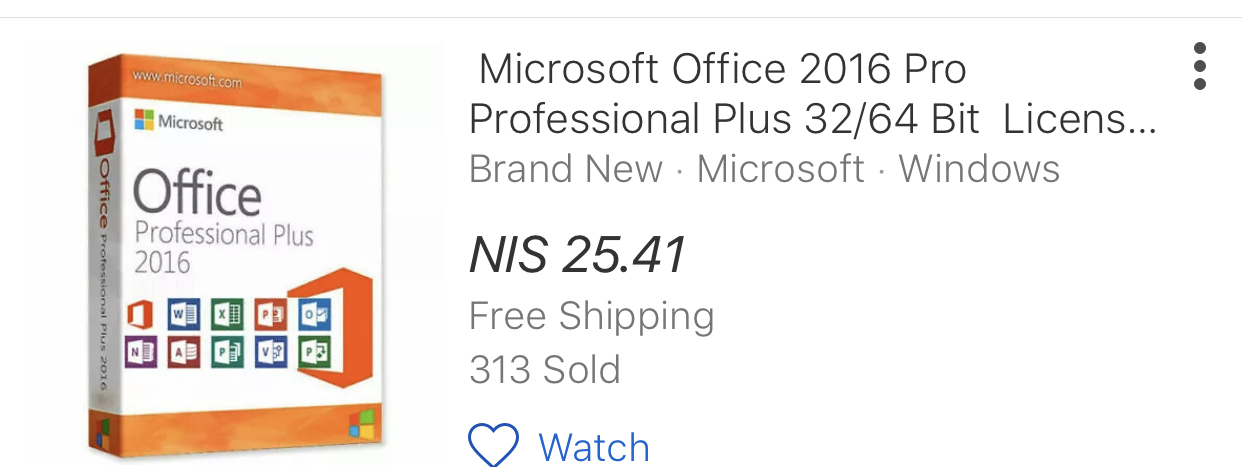Click the orange PowerPoint icon on the box

tap(270, 314)
